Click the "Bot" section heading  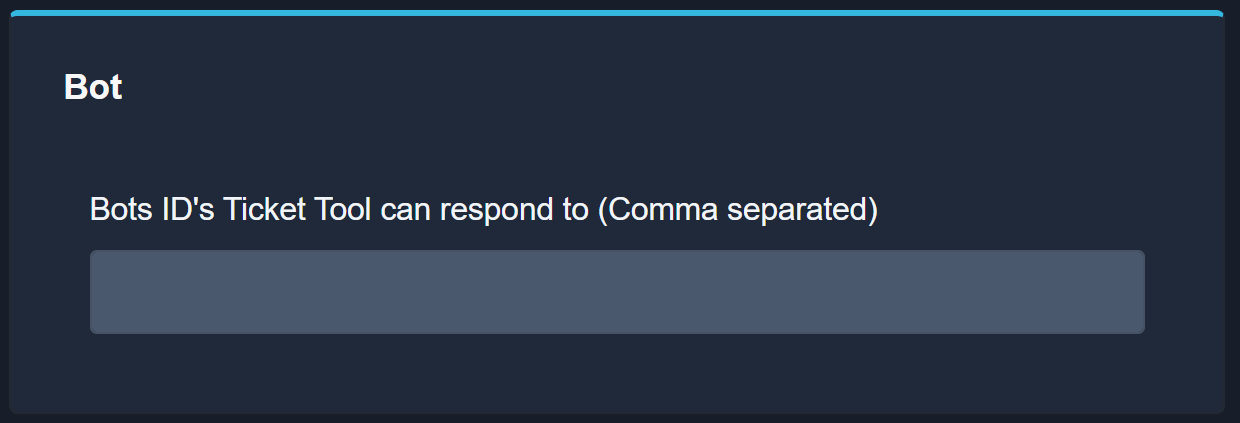point(93,88)
